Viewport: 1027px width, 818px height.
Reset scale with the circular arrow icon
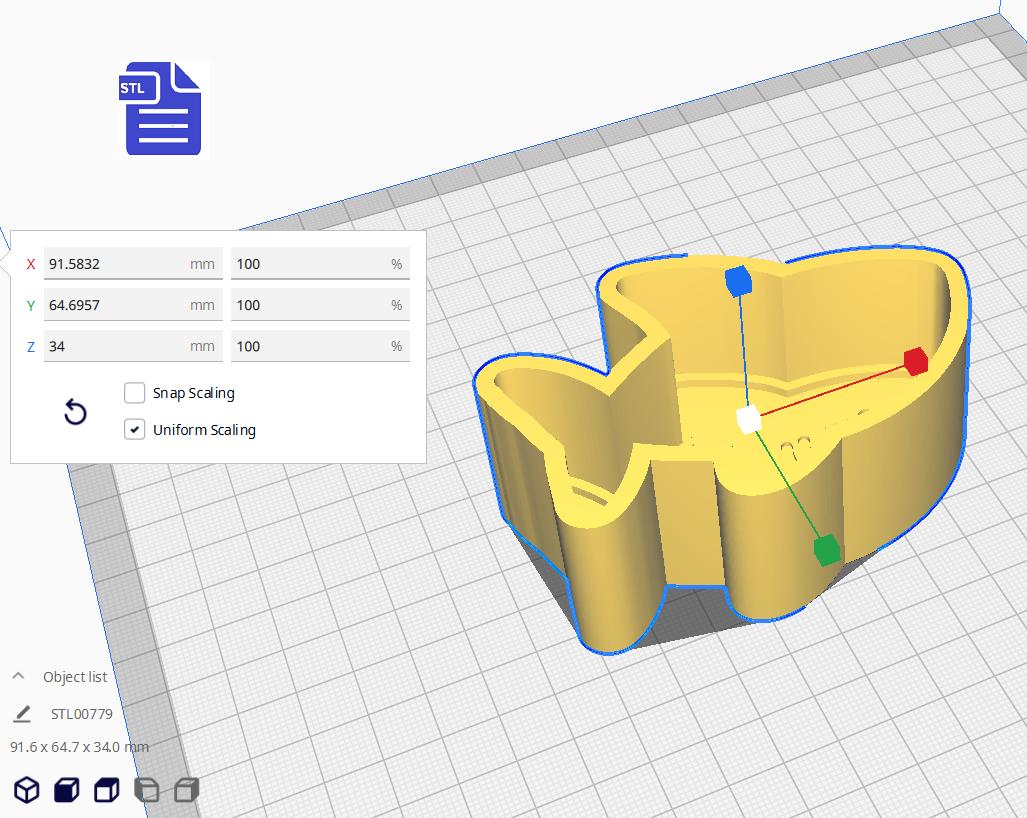(x=75, y=413)
